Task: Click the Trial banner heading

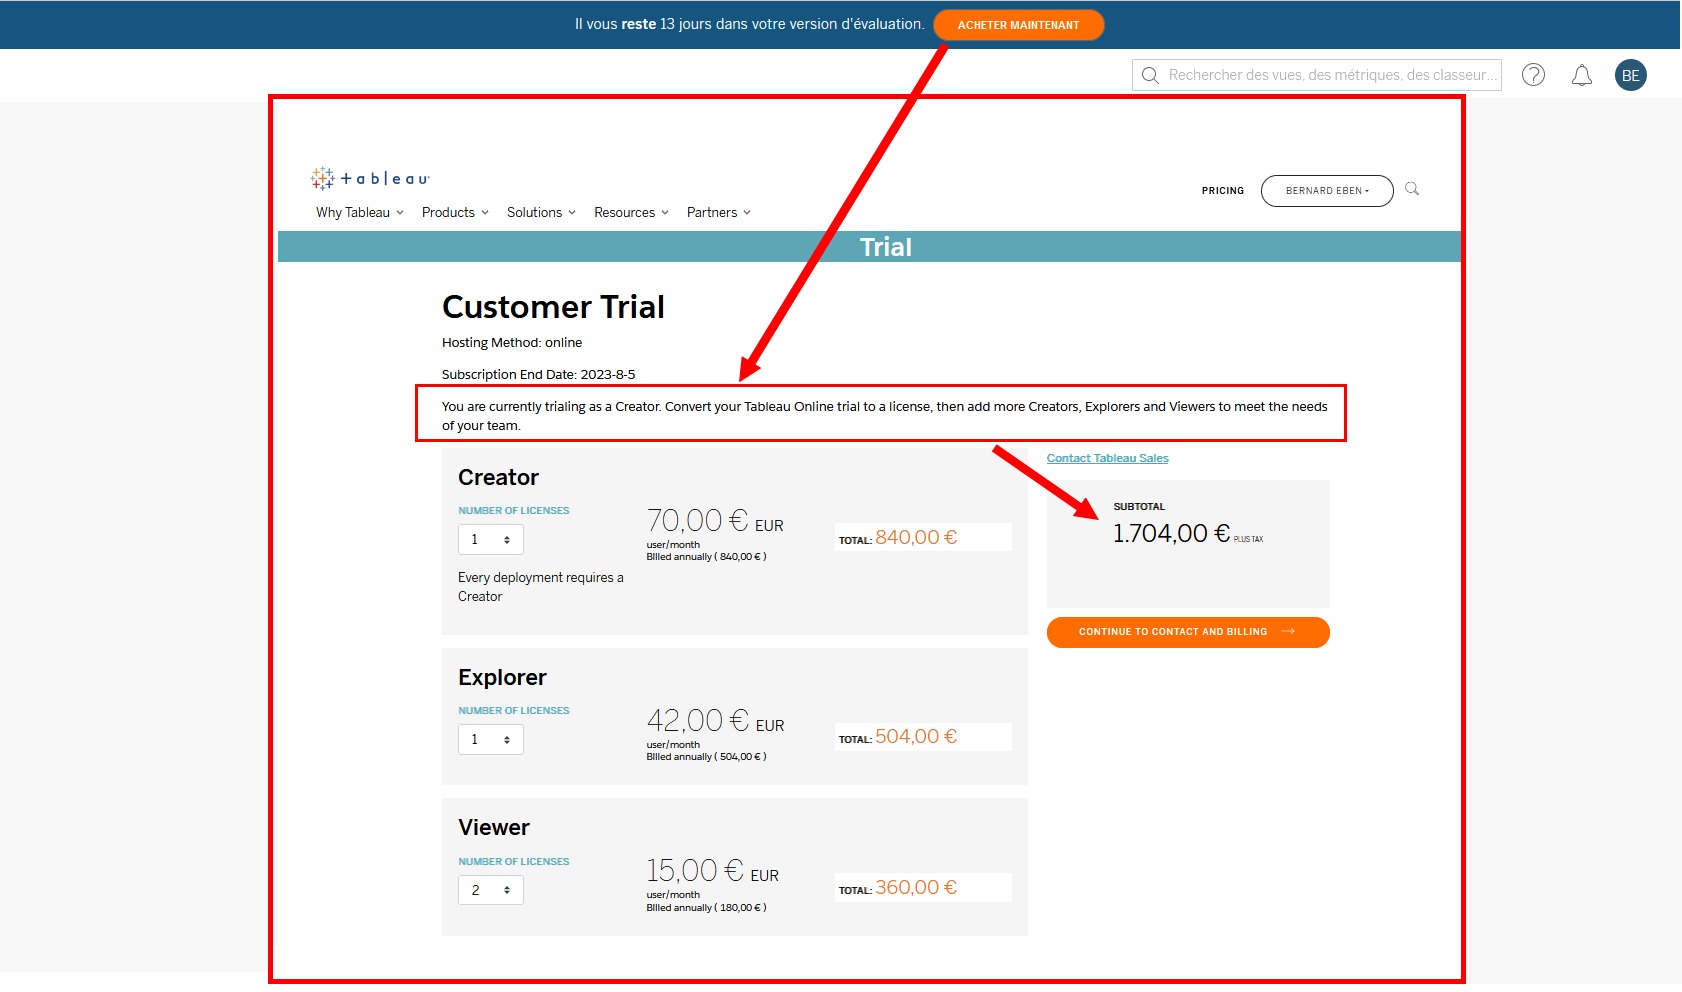Action: click(x=885, y=247)
